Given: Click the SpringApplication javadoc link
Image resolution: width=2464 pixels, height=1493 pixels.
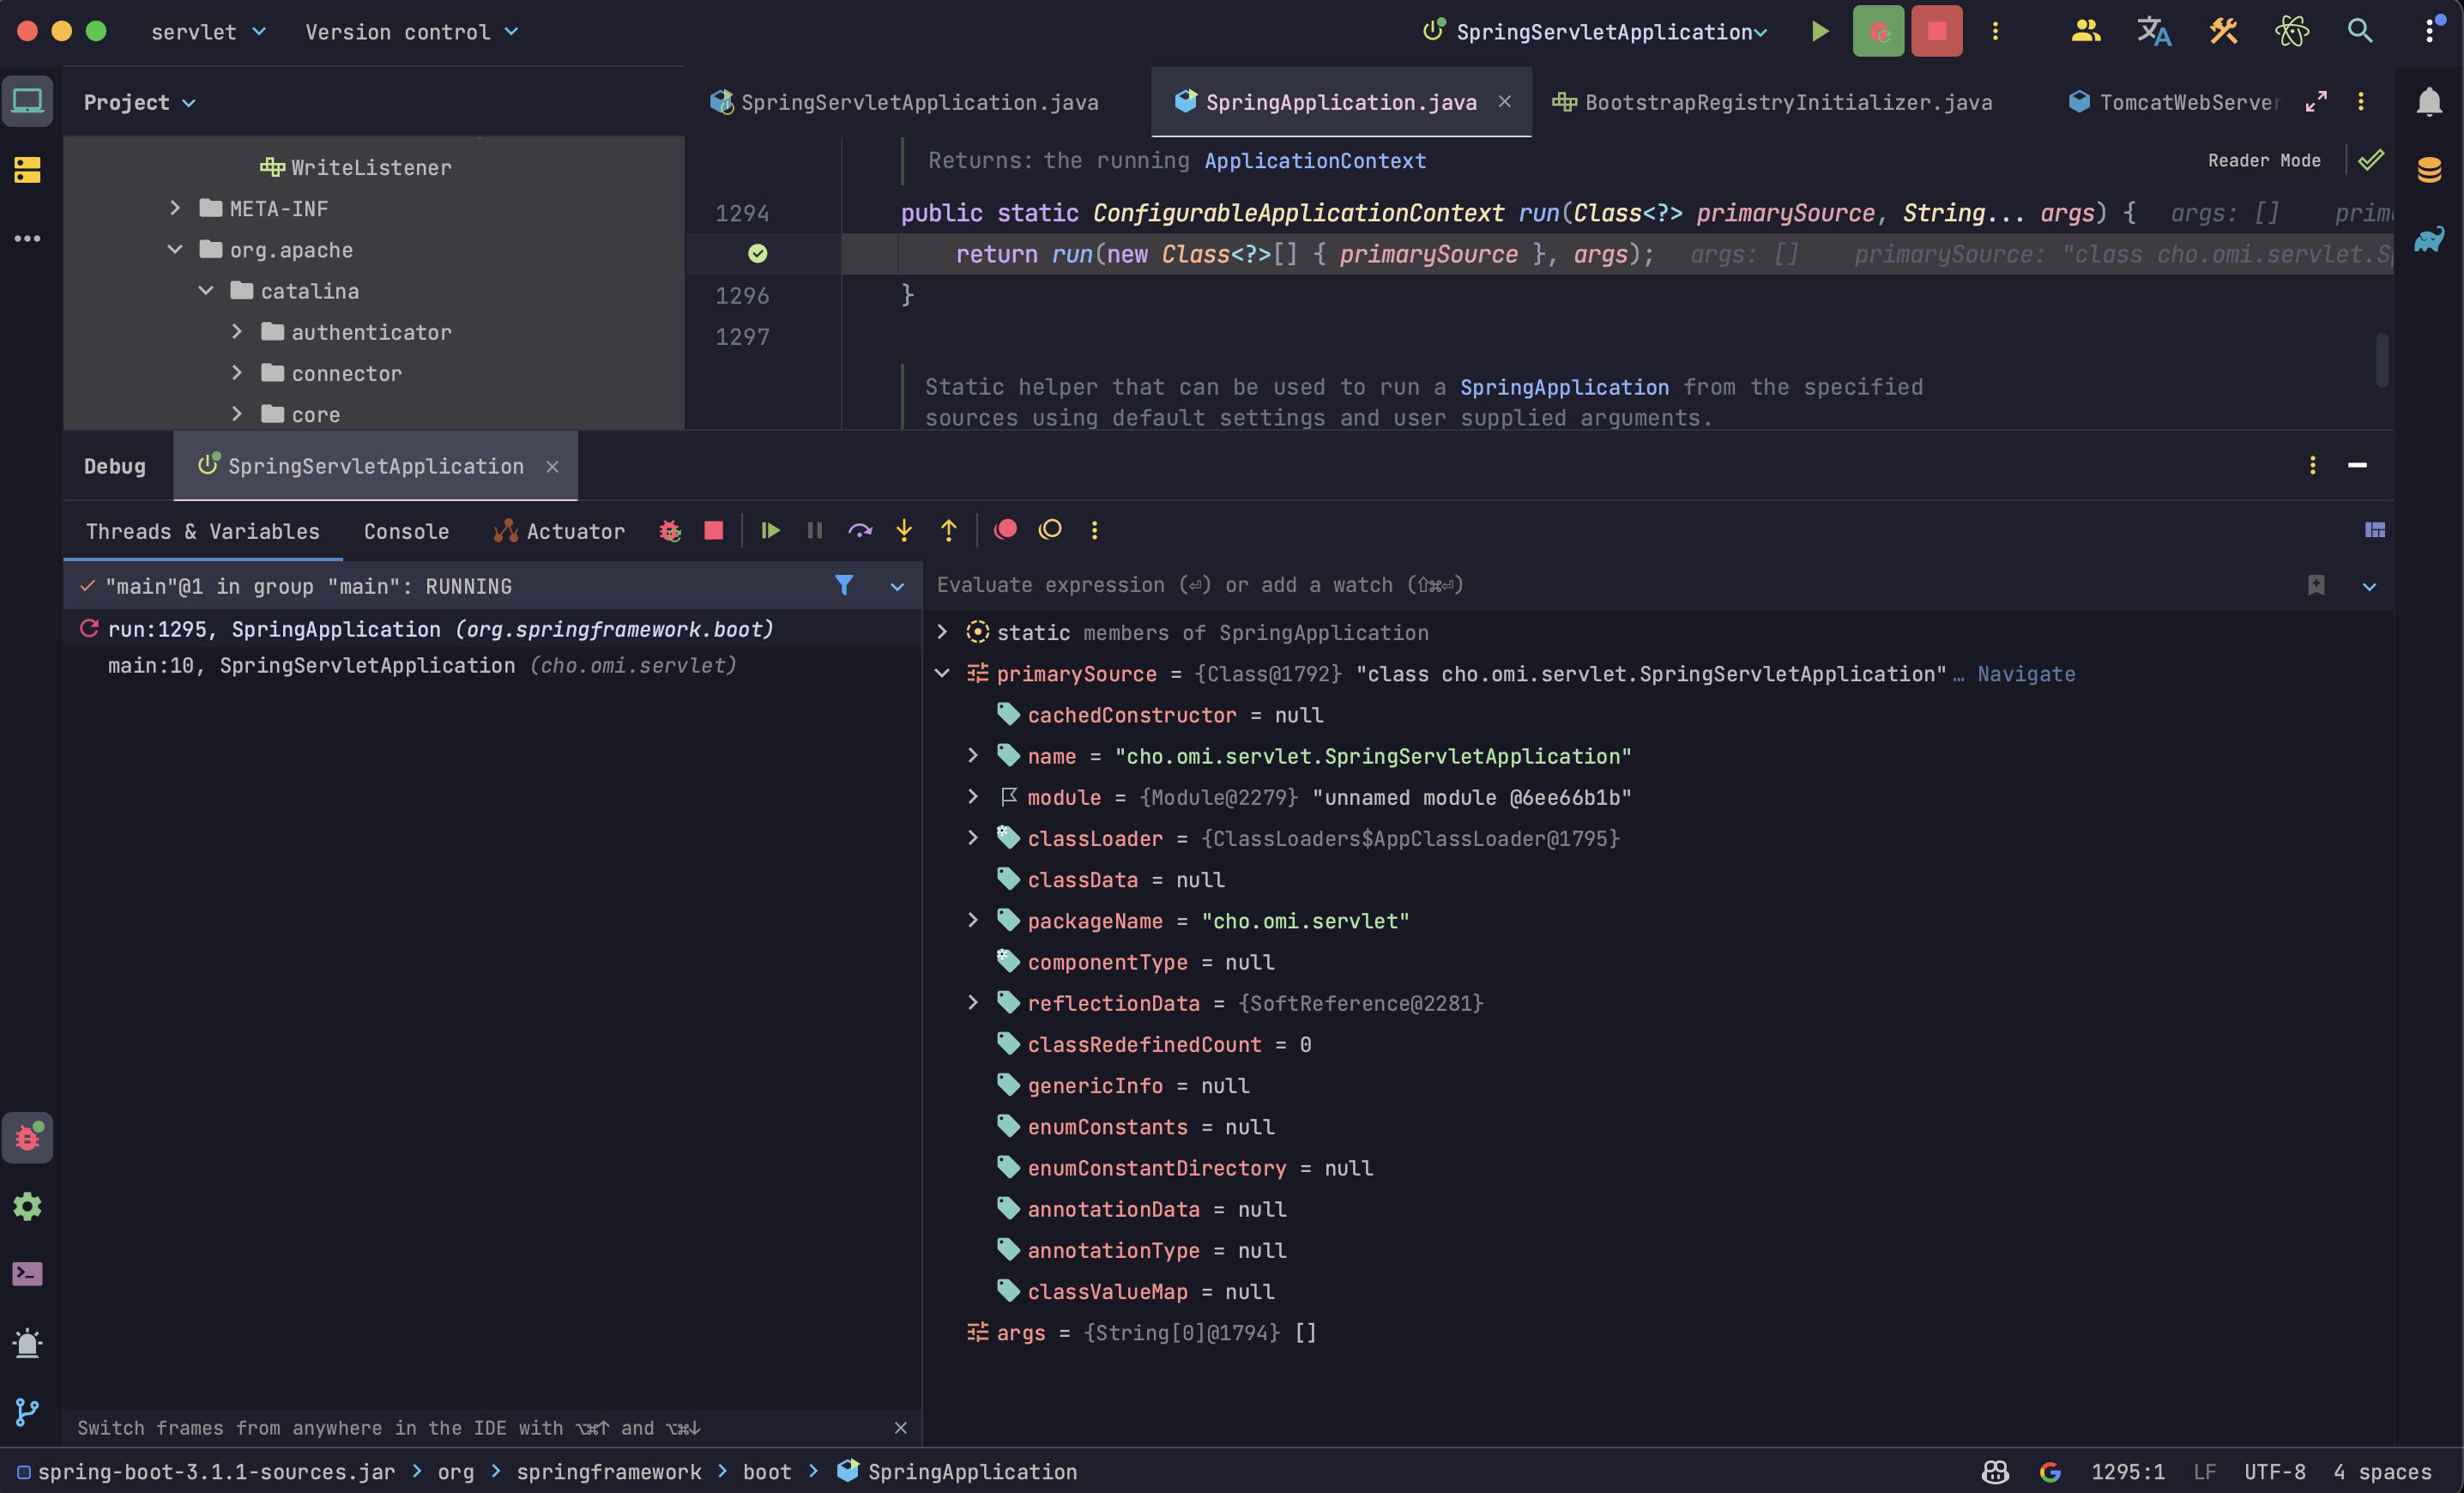Looking at the screenshot, I should pyautogui.click(x=1564, y=387).
